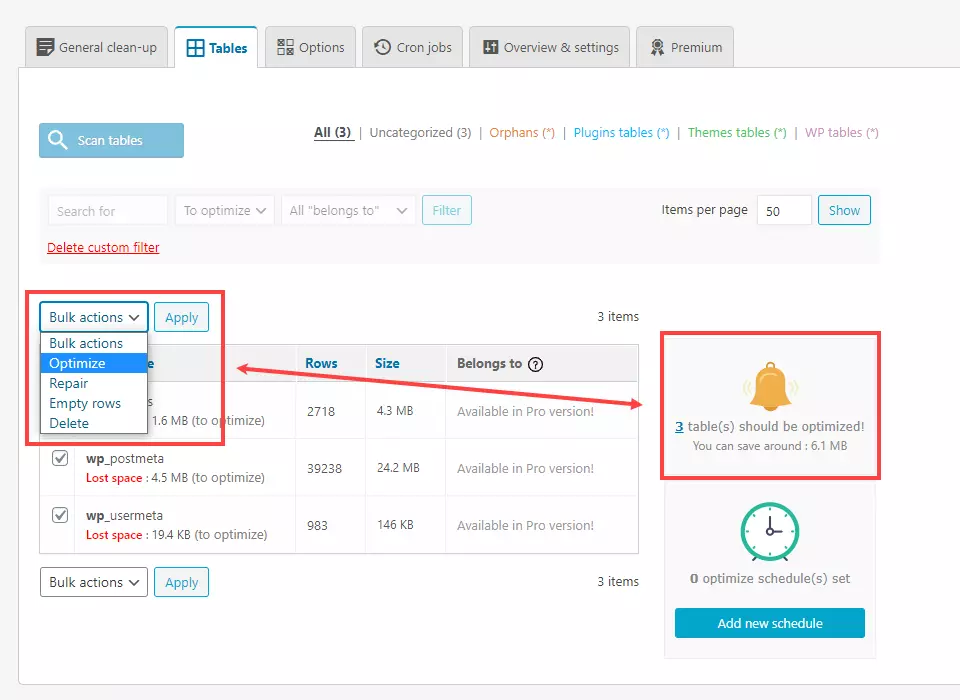Click the Overview & settings sliders icon
Screen dimensions: 960x700
point(490,47)
